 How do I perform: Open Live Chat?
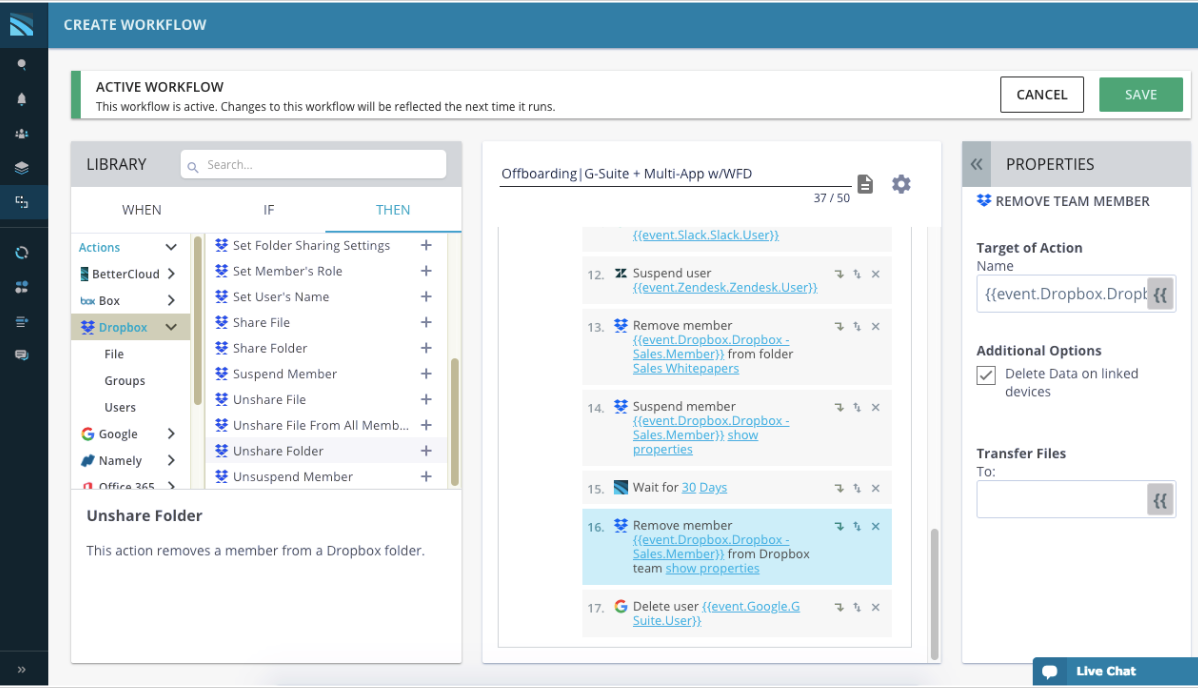1115,671
